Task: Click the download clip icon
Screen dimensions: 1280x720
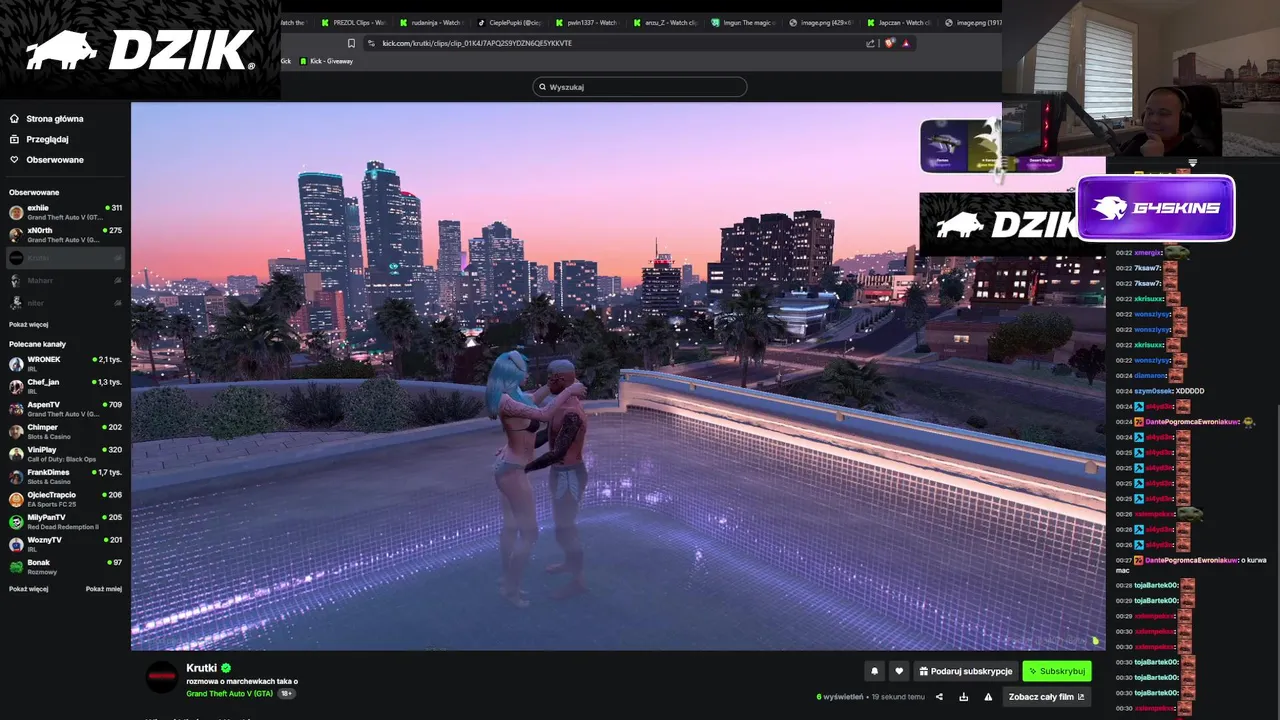Action: (x=963, y=697)
